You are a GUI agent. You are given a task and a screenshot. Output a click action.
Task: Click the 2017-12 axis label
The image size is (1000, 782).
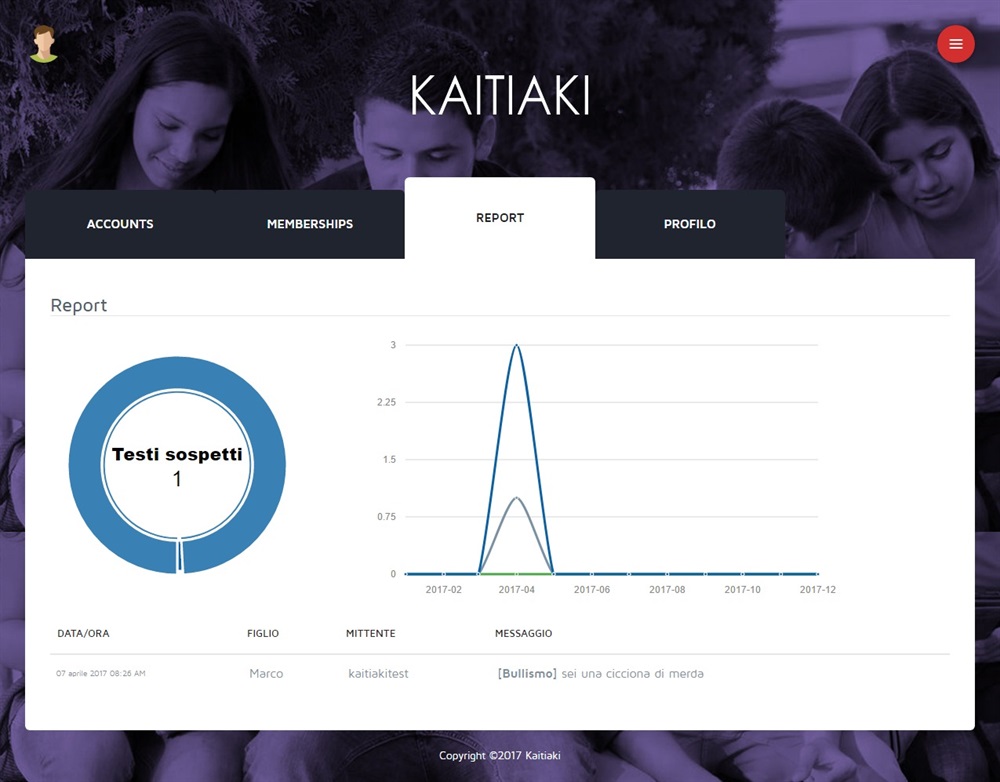[818, 589]
